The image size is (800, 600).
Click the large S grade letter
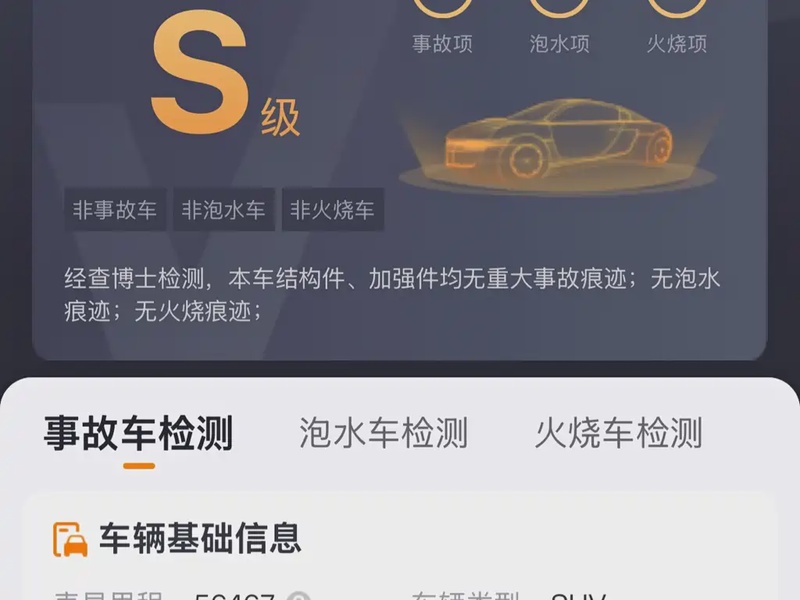click(201, 72)
